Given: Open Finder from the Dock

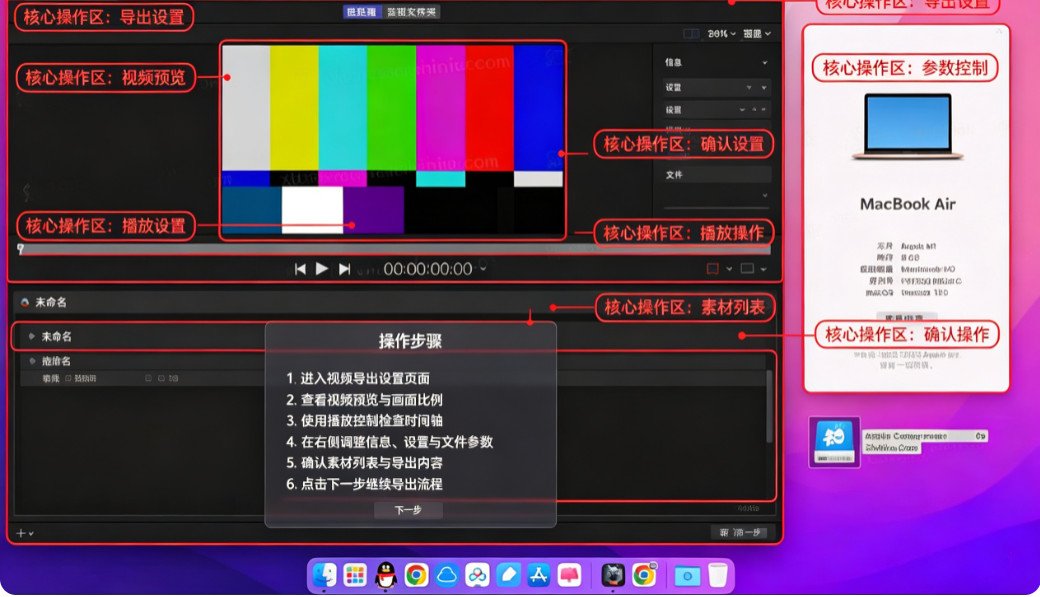Looking at the screenshot, I should click(325, 575).
